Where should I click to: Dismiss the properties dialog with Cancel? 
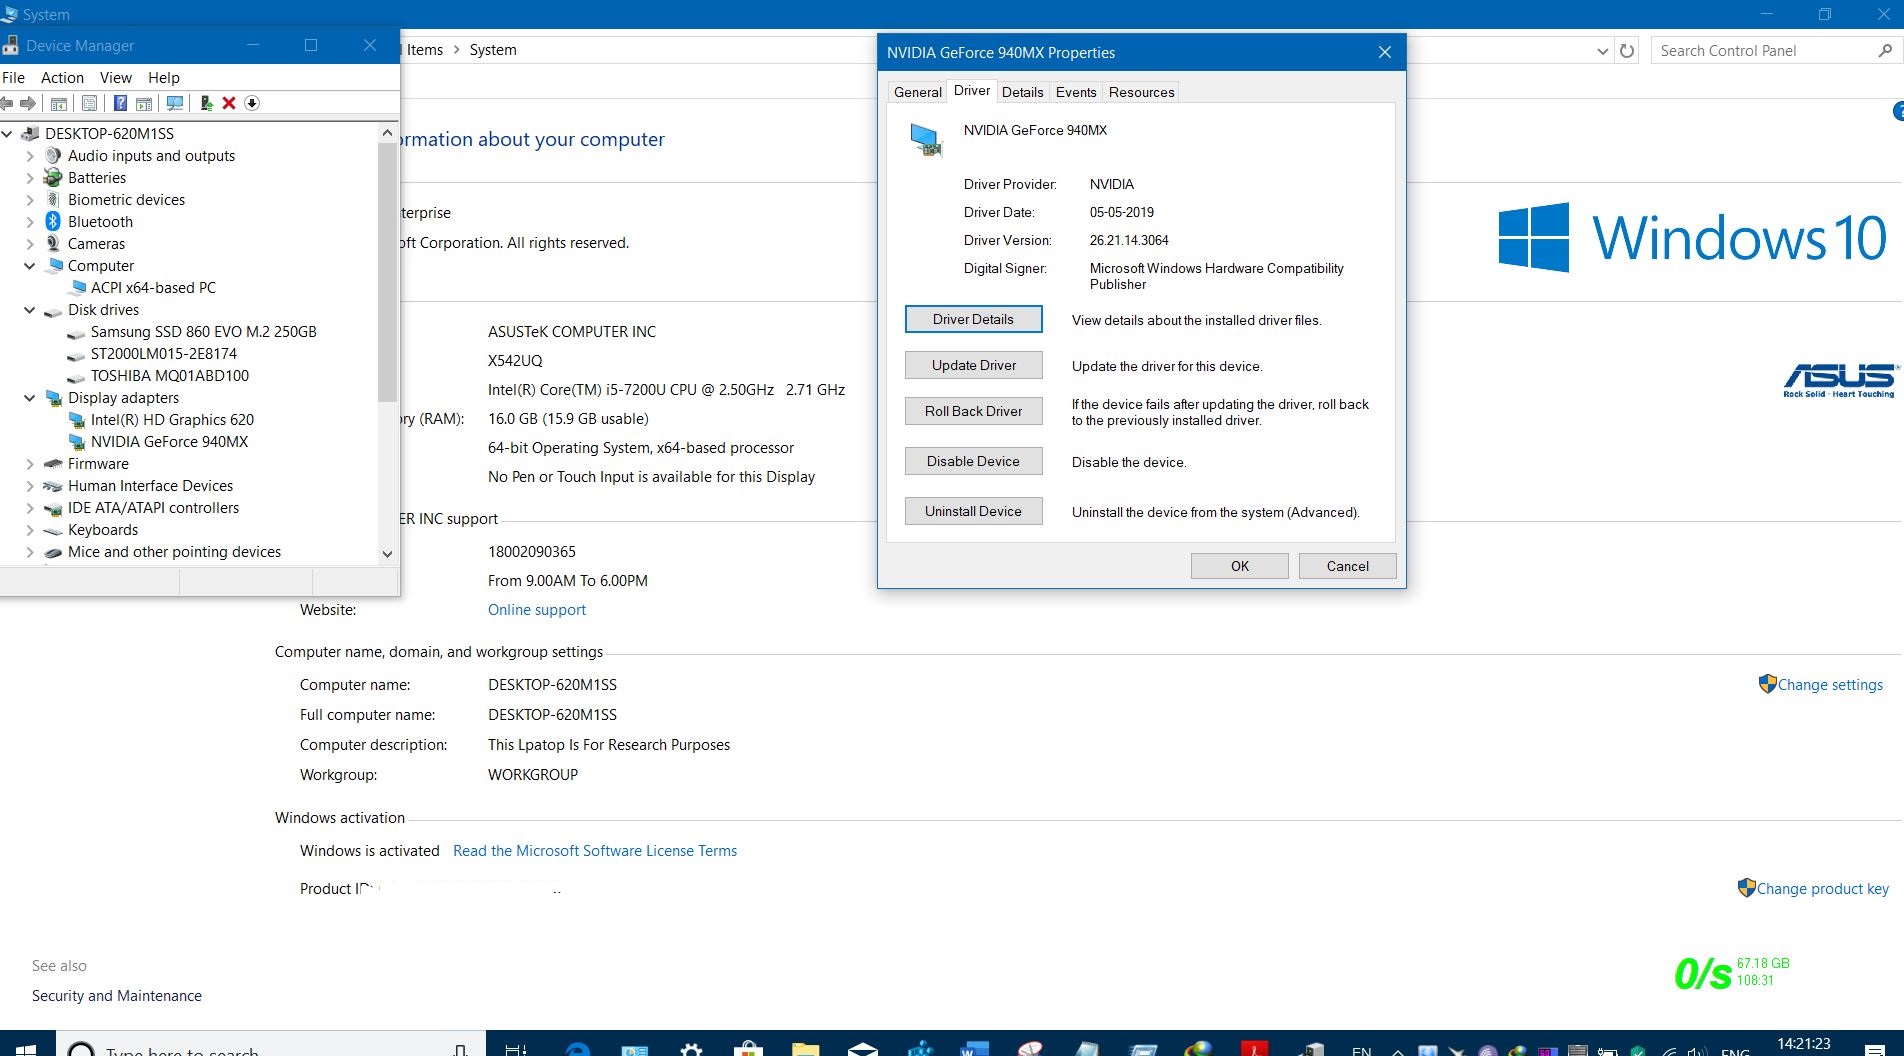pos(1347,566)
